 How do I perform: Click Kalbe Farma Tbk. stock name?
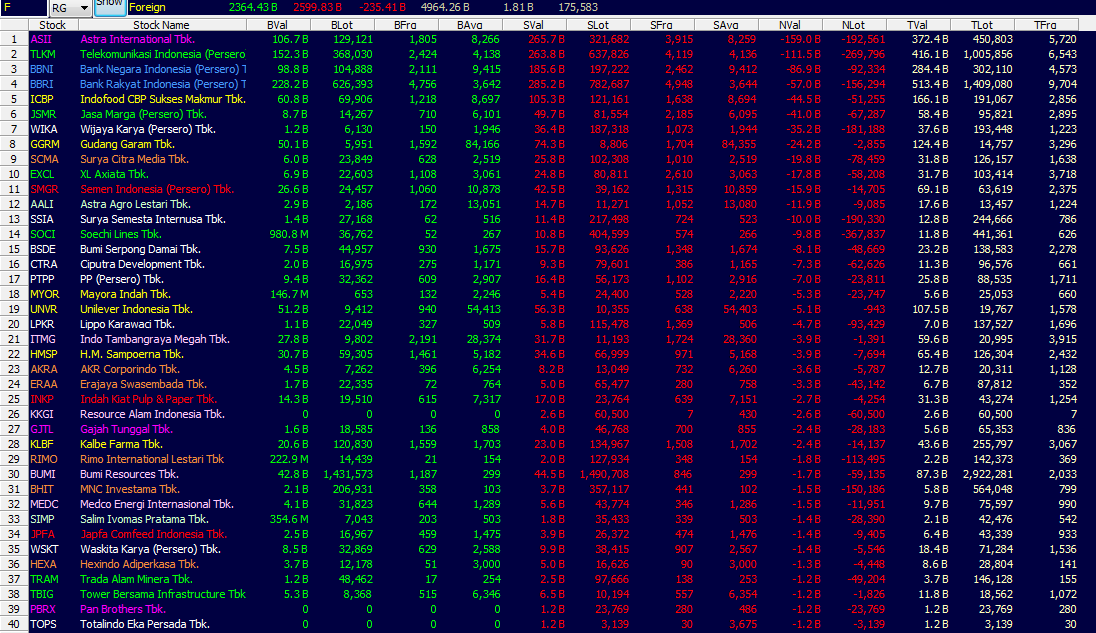(122, 444)
